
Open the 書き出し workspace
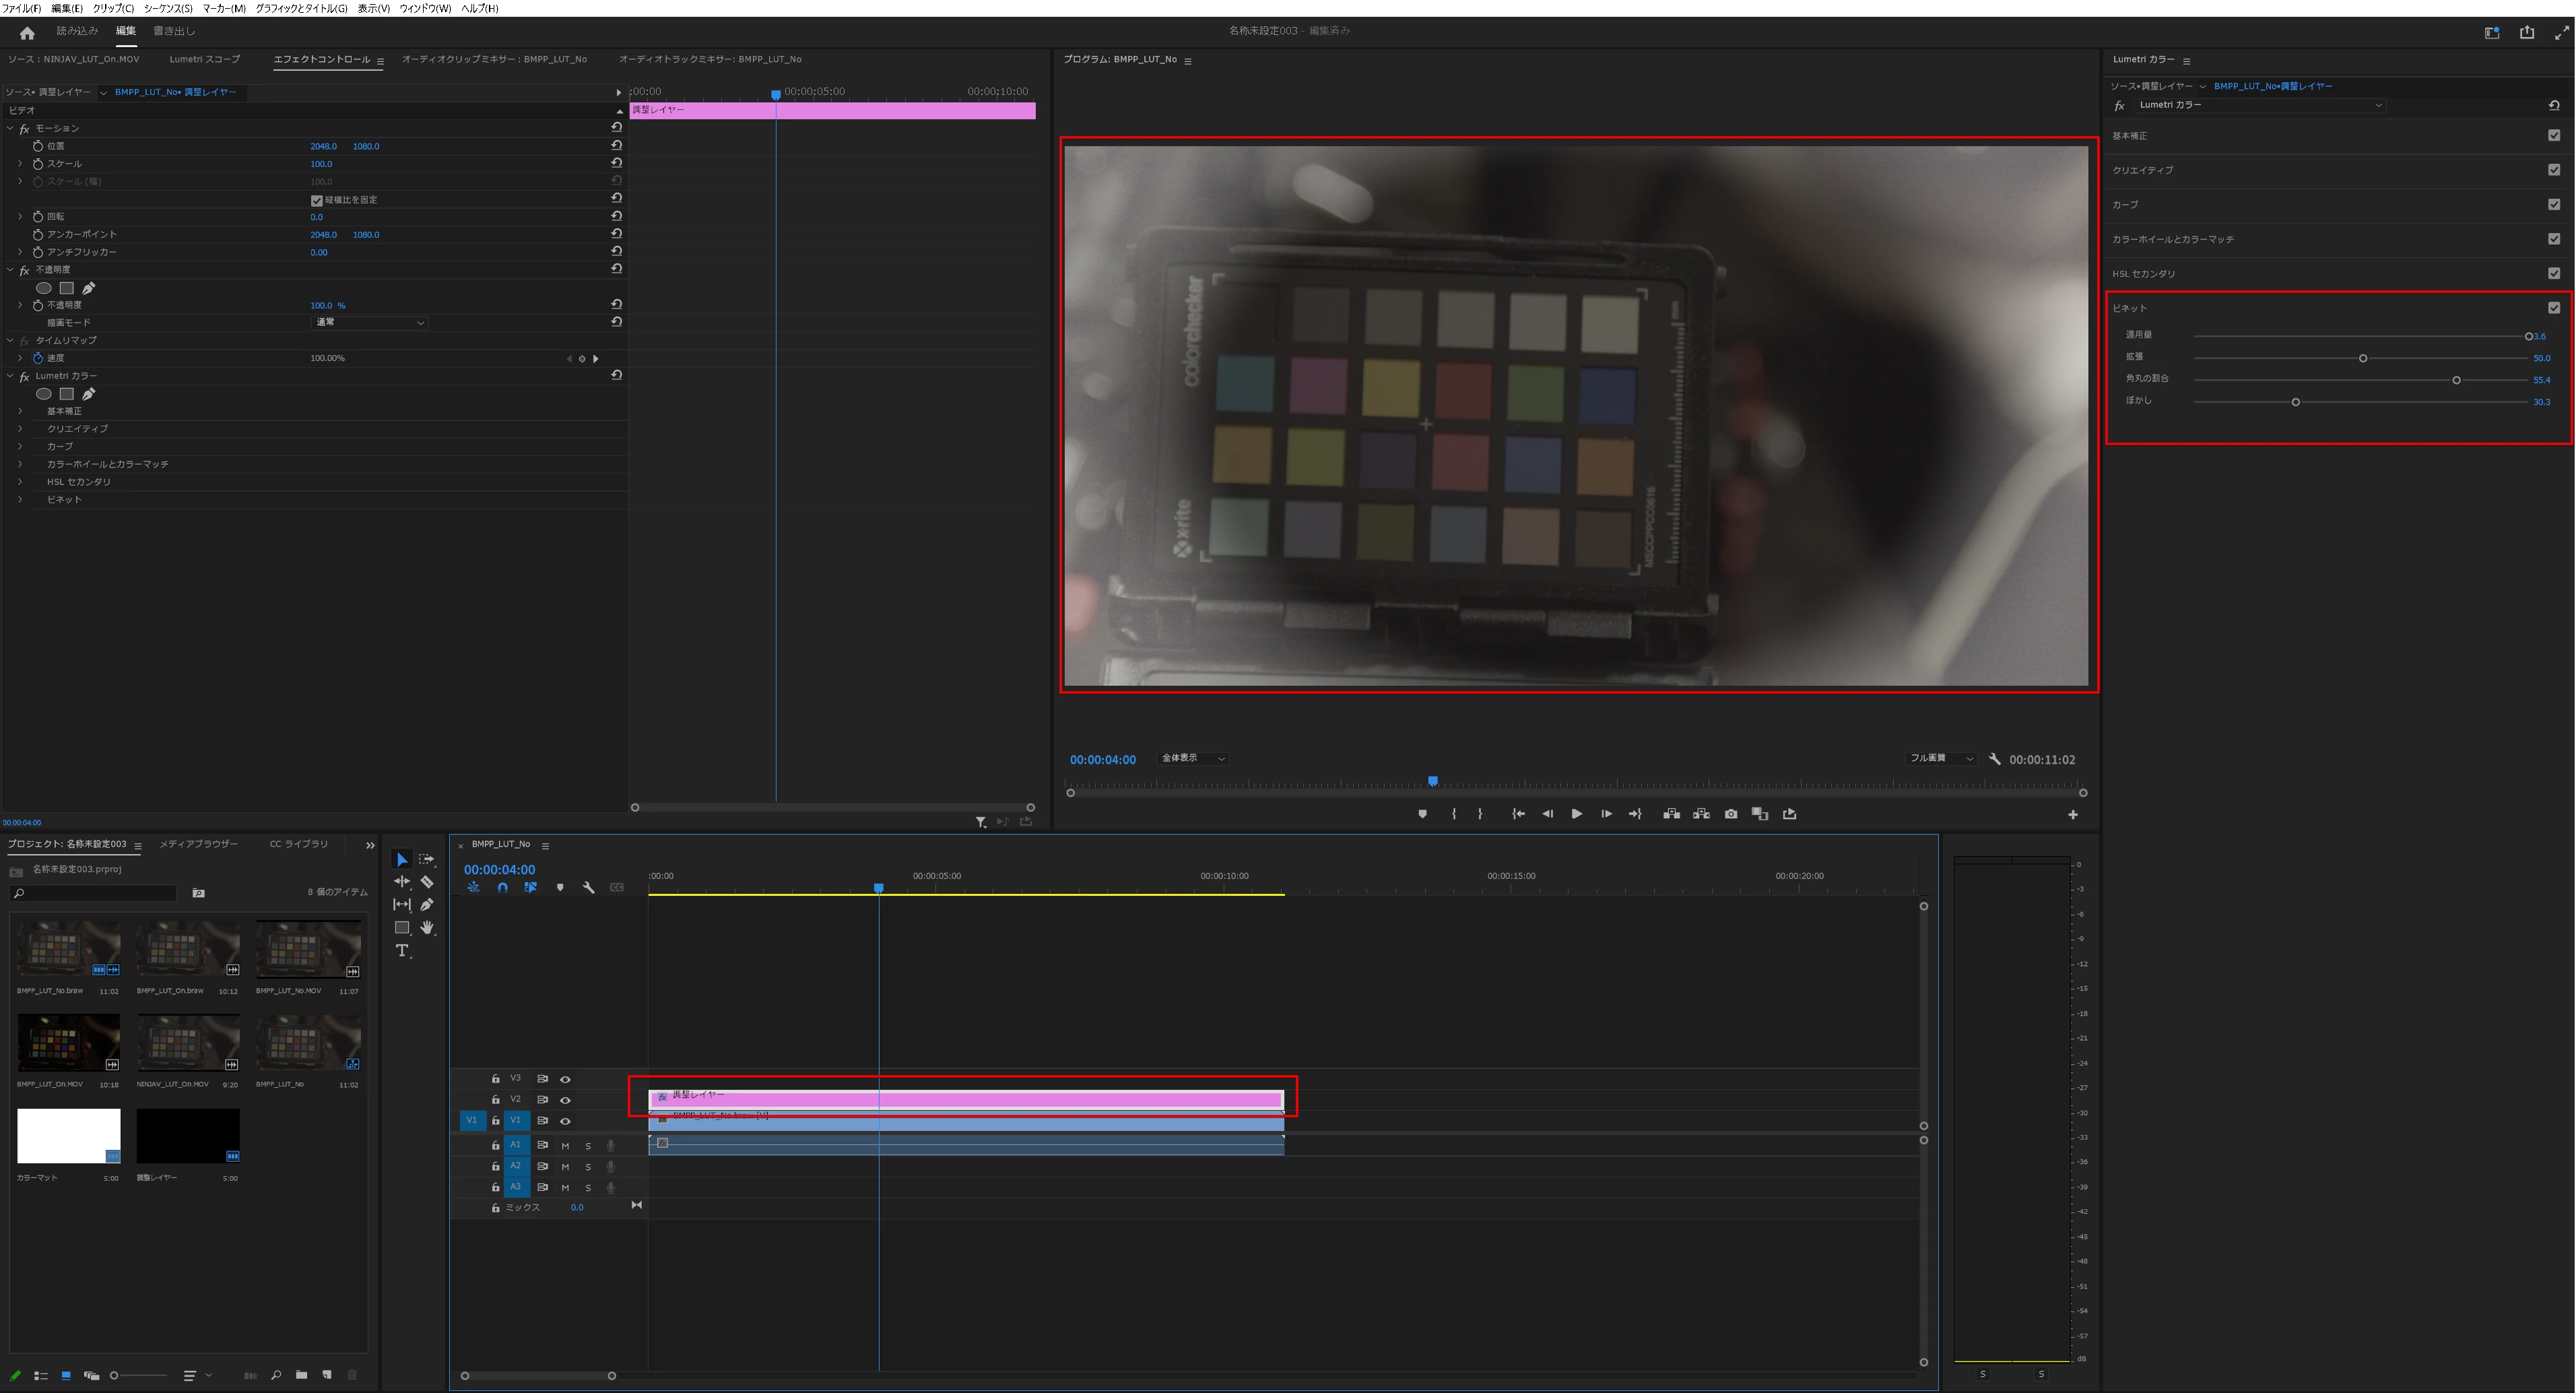174,31
